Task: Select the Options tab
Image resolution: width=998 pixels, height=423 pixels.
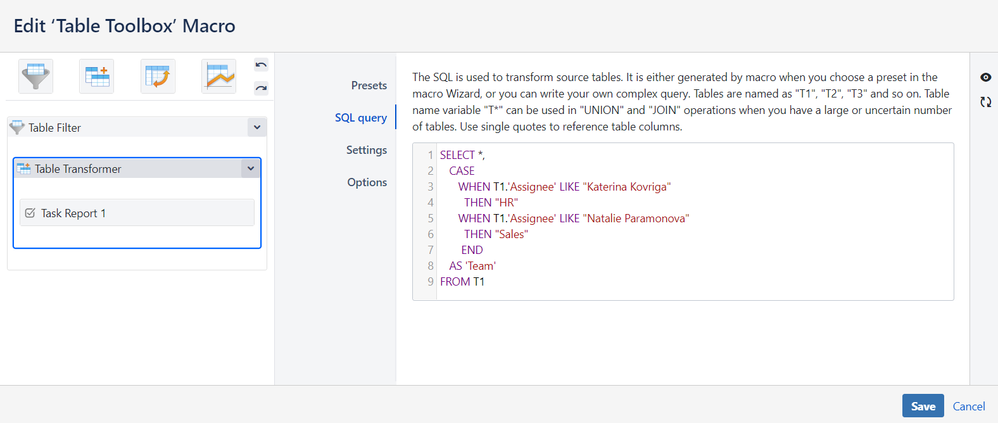Action: click(x=367, y=182)
